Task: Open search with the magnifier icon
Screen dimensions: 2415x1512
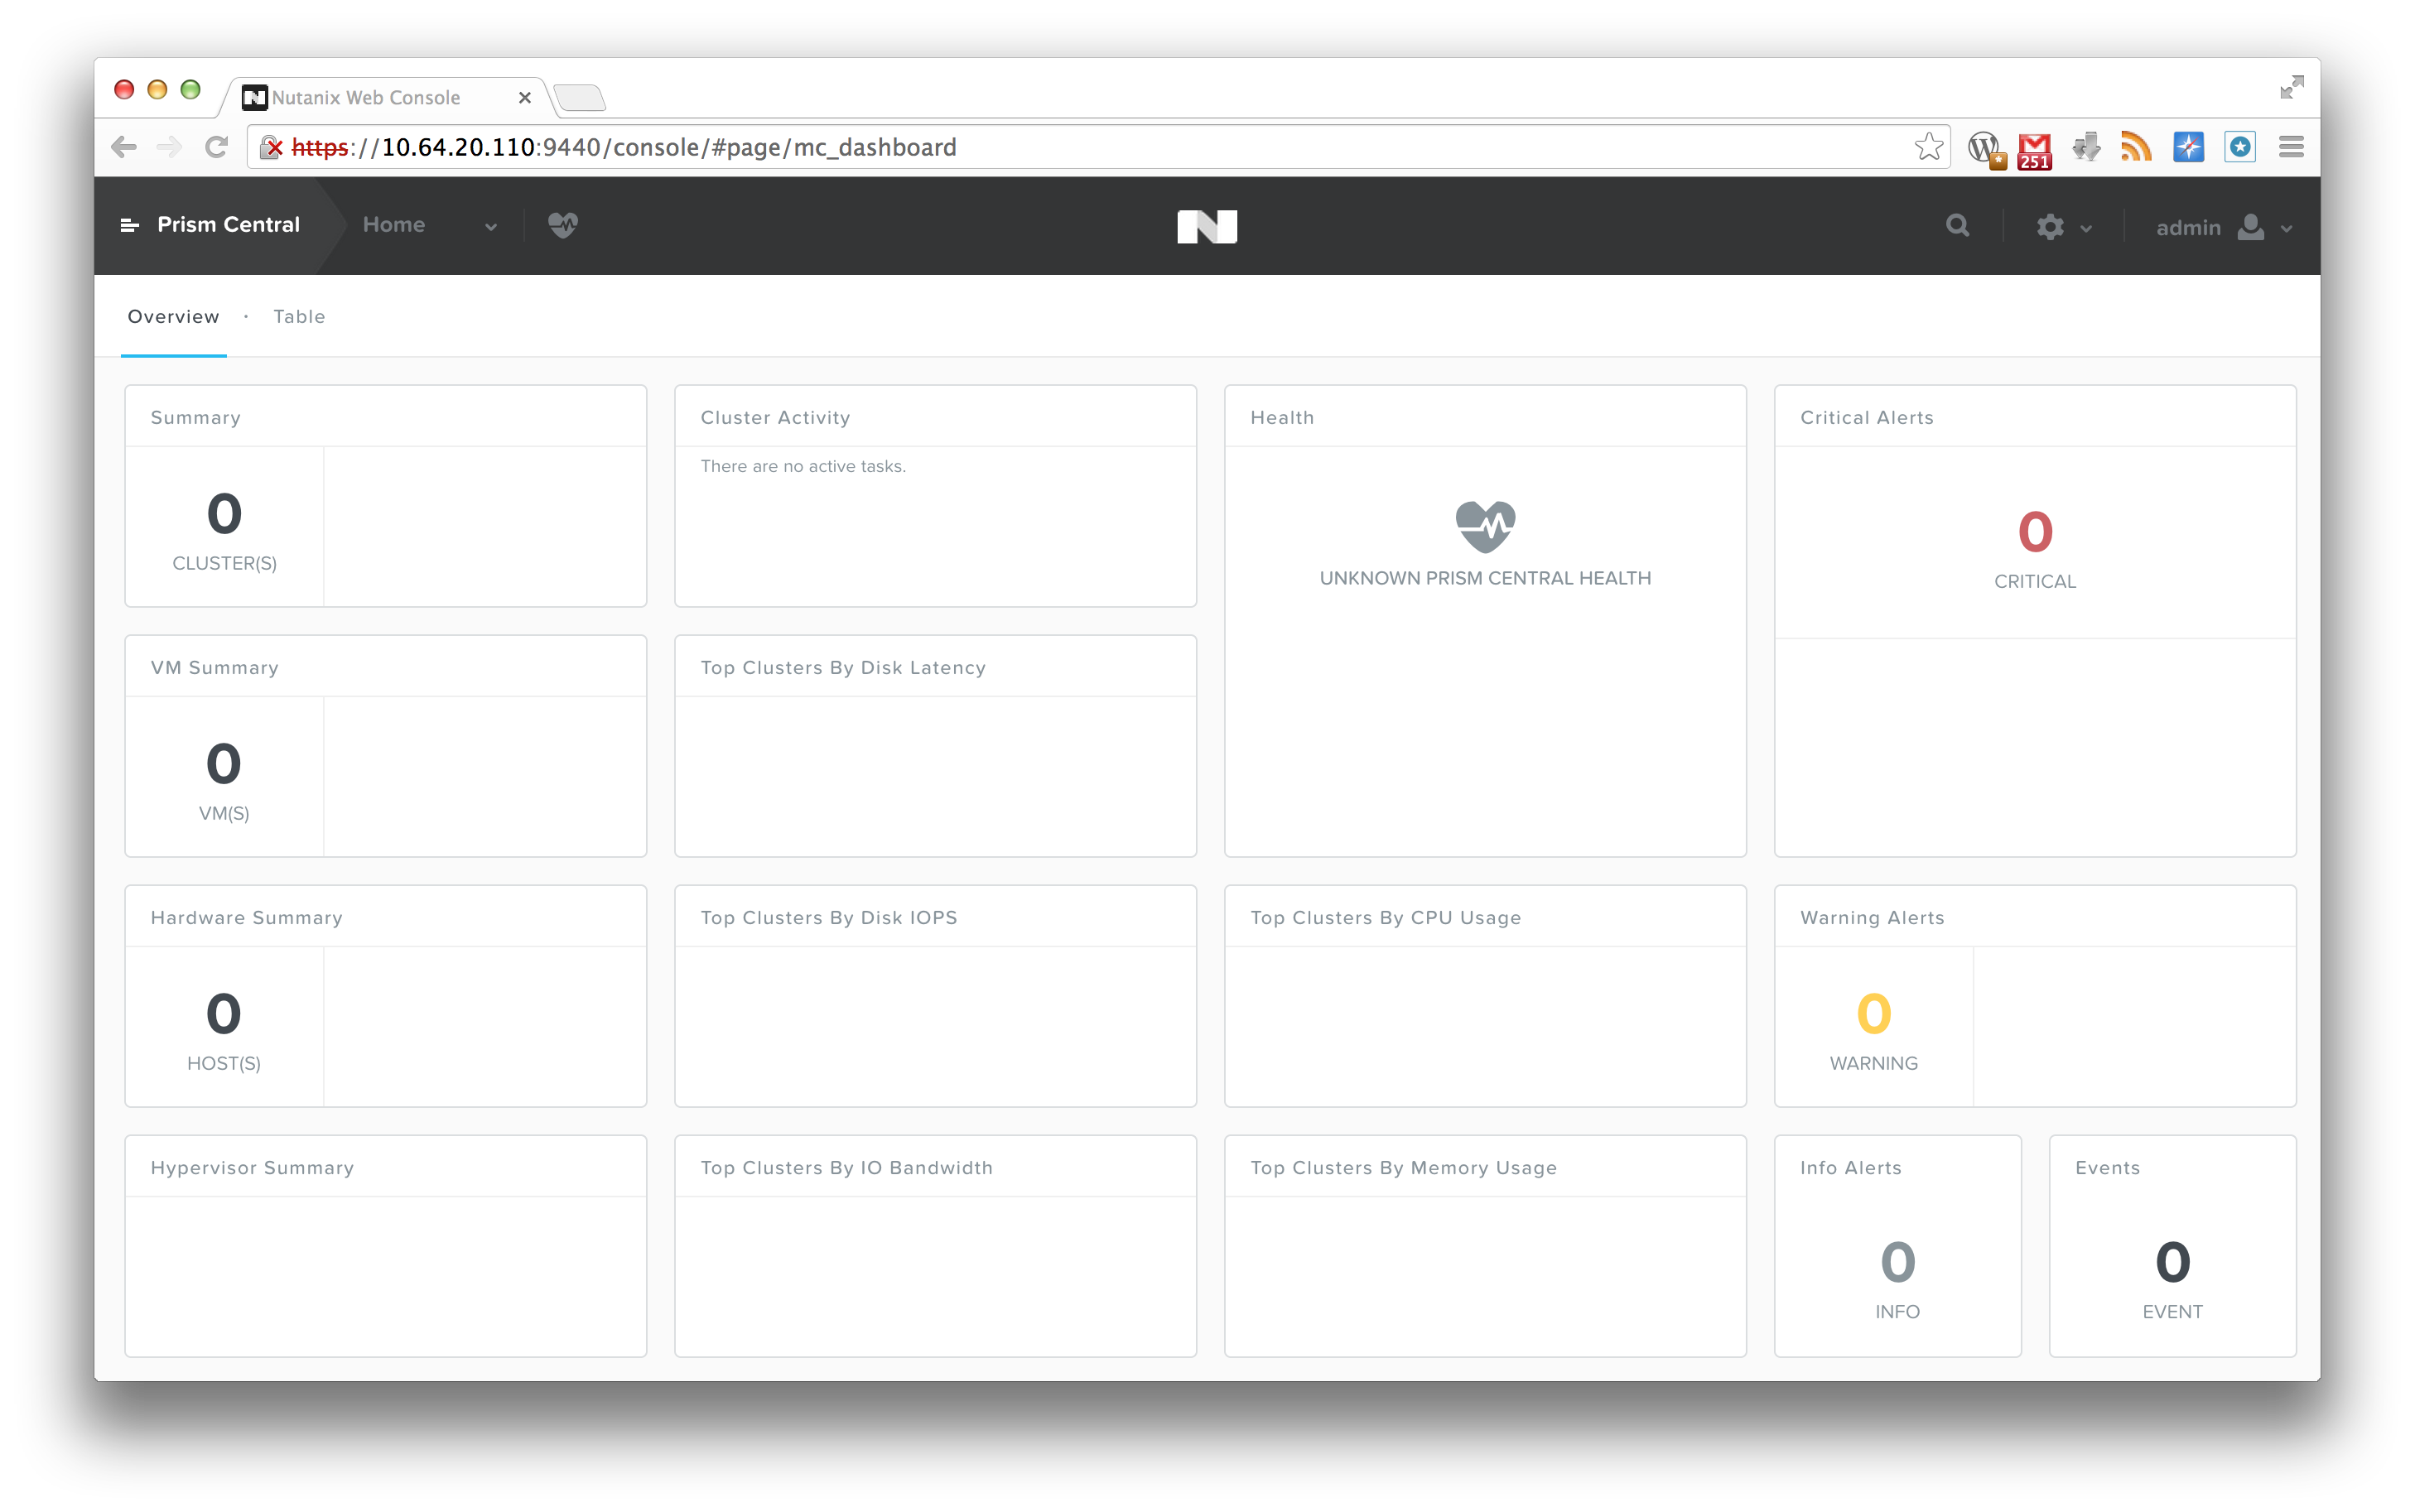Action: [x=1957, y=226]
